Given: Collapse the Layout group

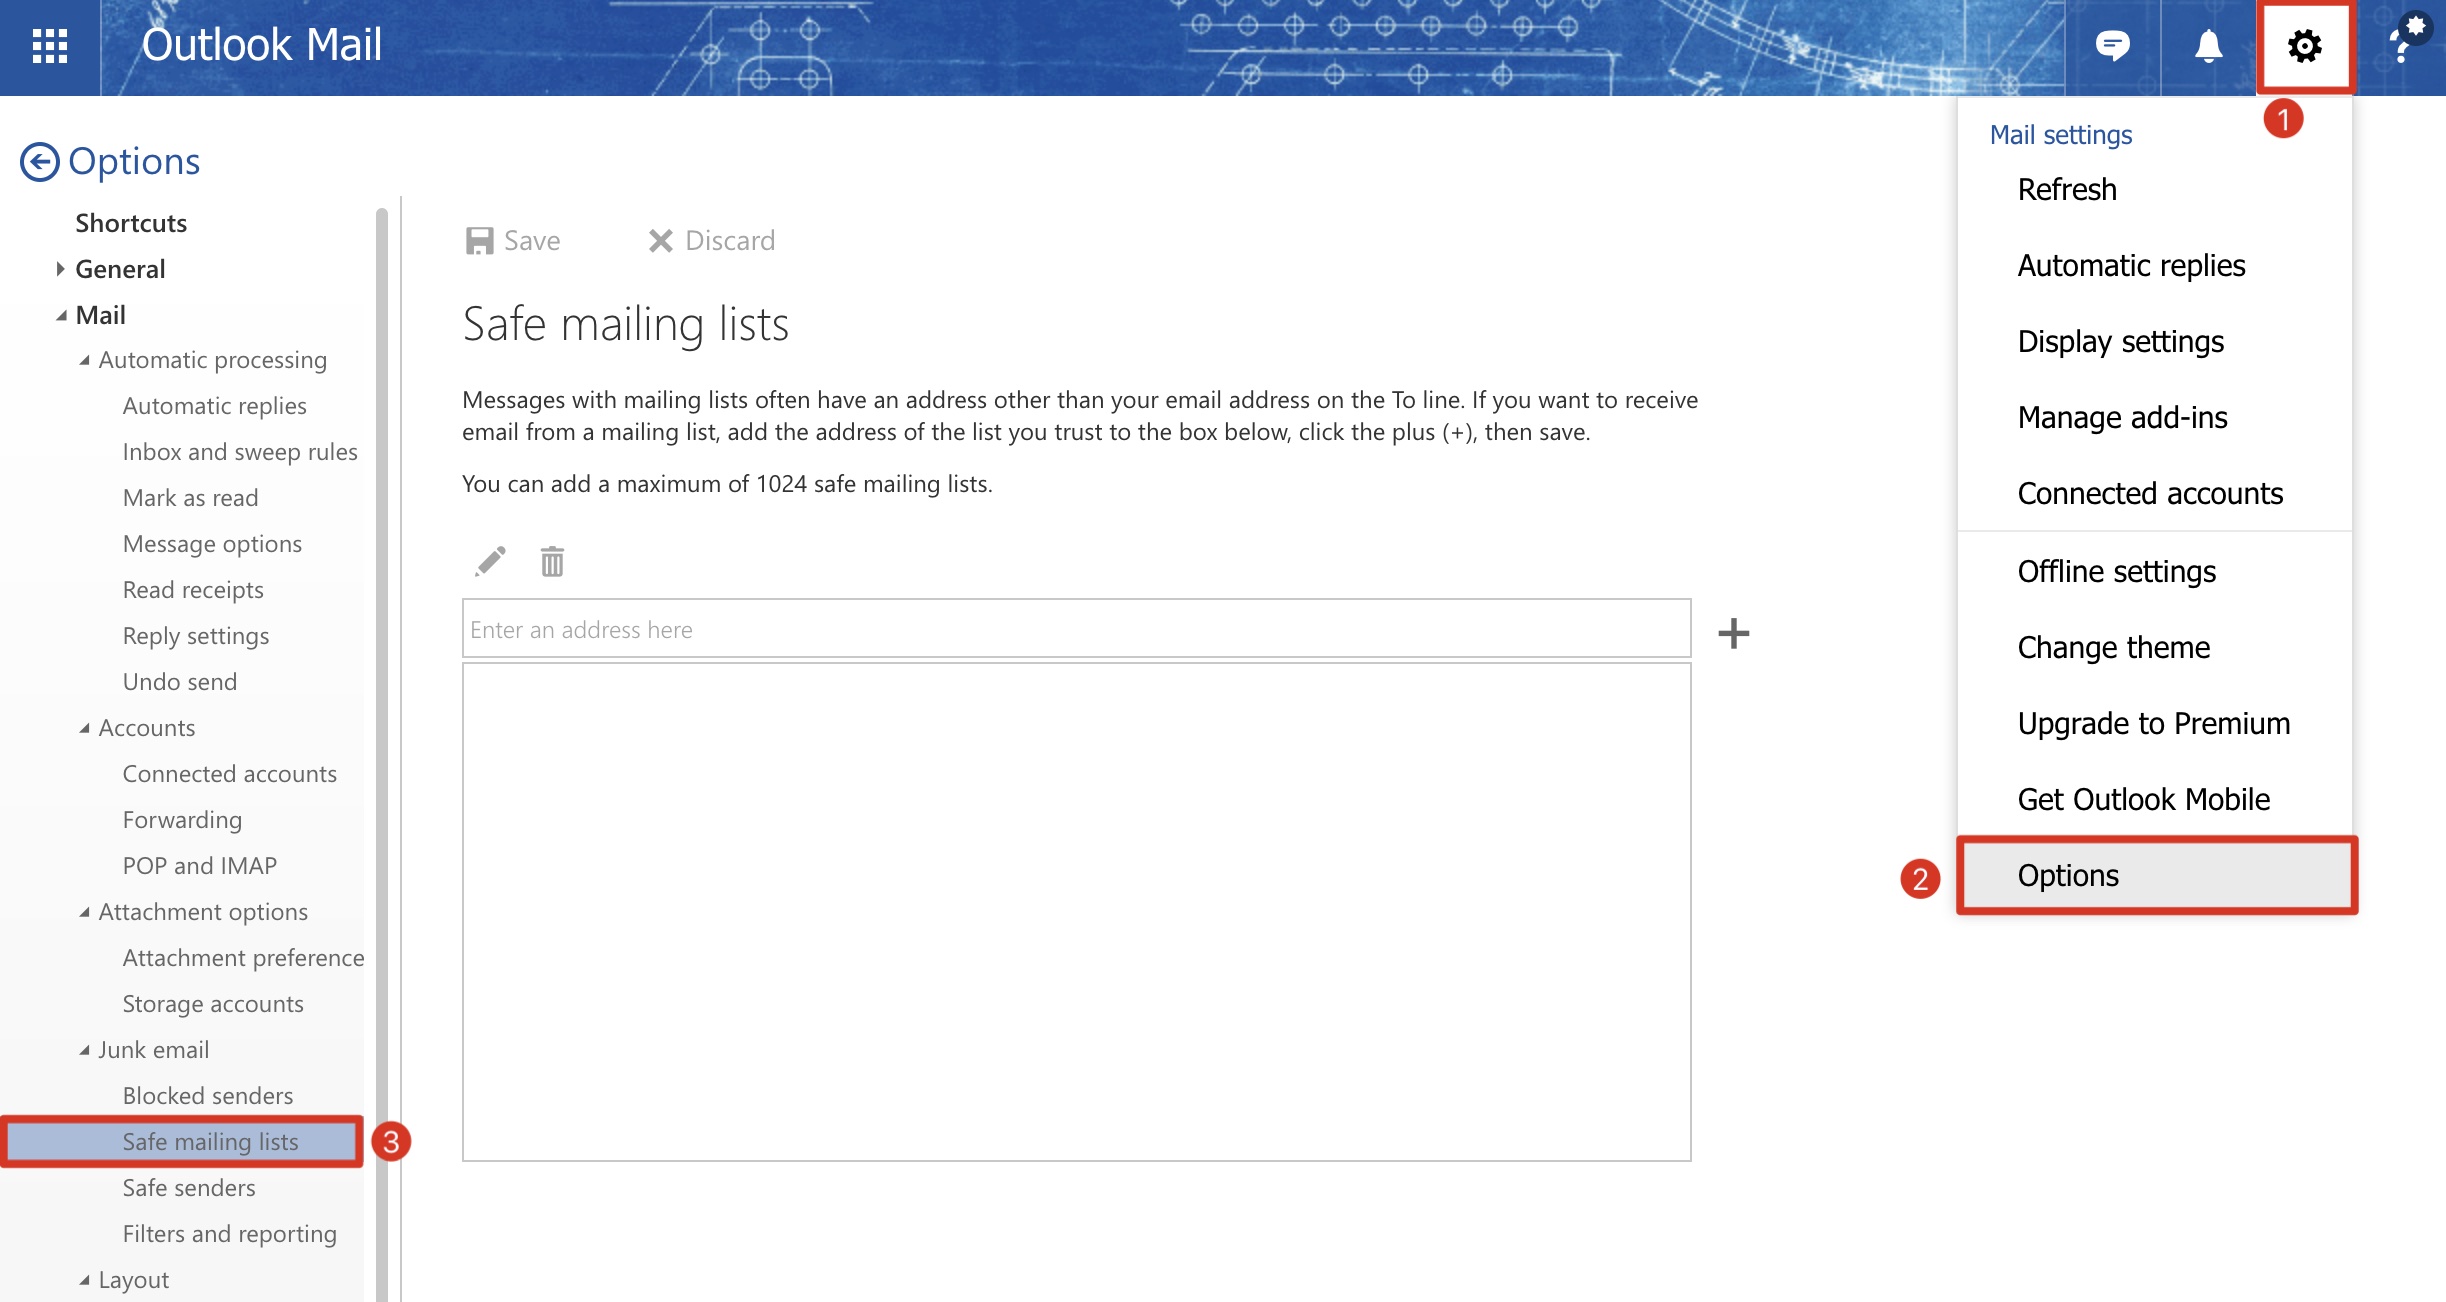Looking at the screenshot, I should (85, 1280).
